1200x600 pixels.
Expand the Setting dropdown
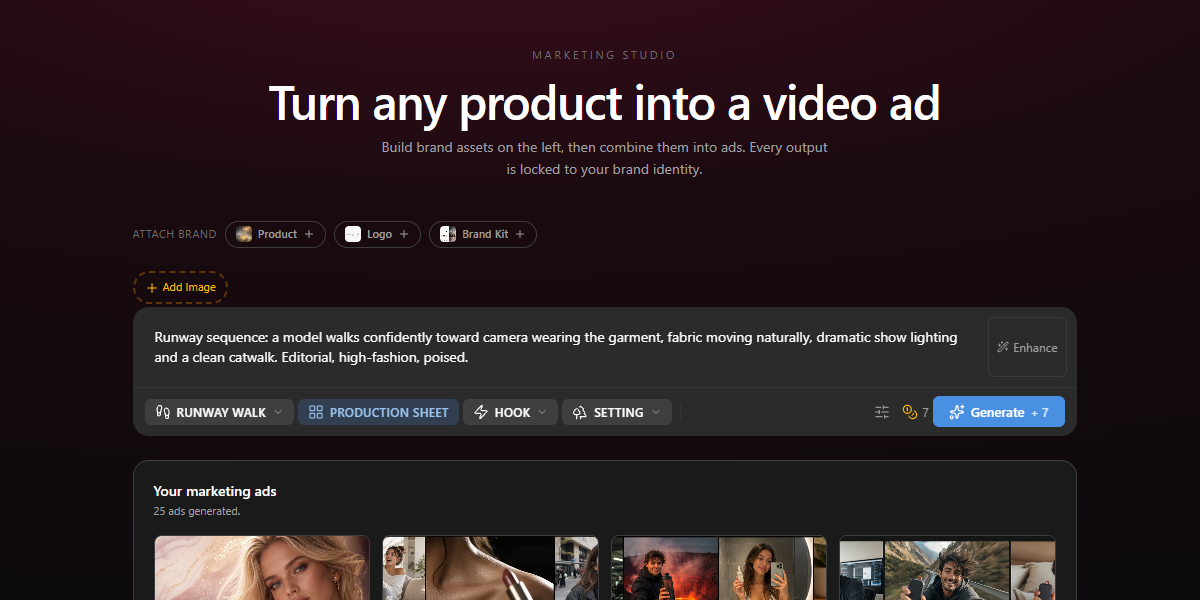pyautogui.click(x=617, y=412)
